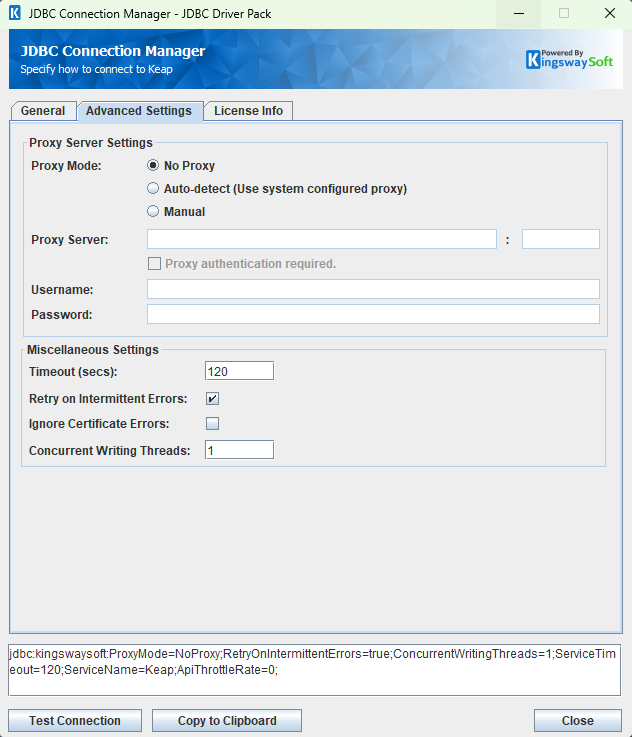632x737 pixels.
Task: Click the KingswaySoft logo in header
Action: 569,59
